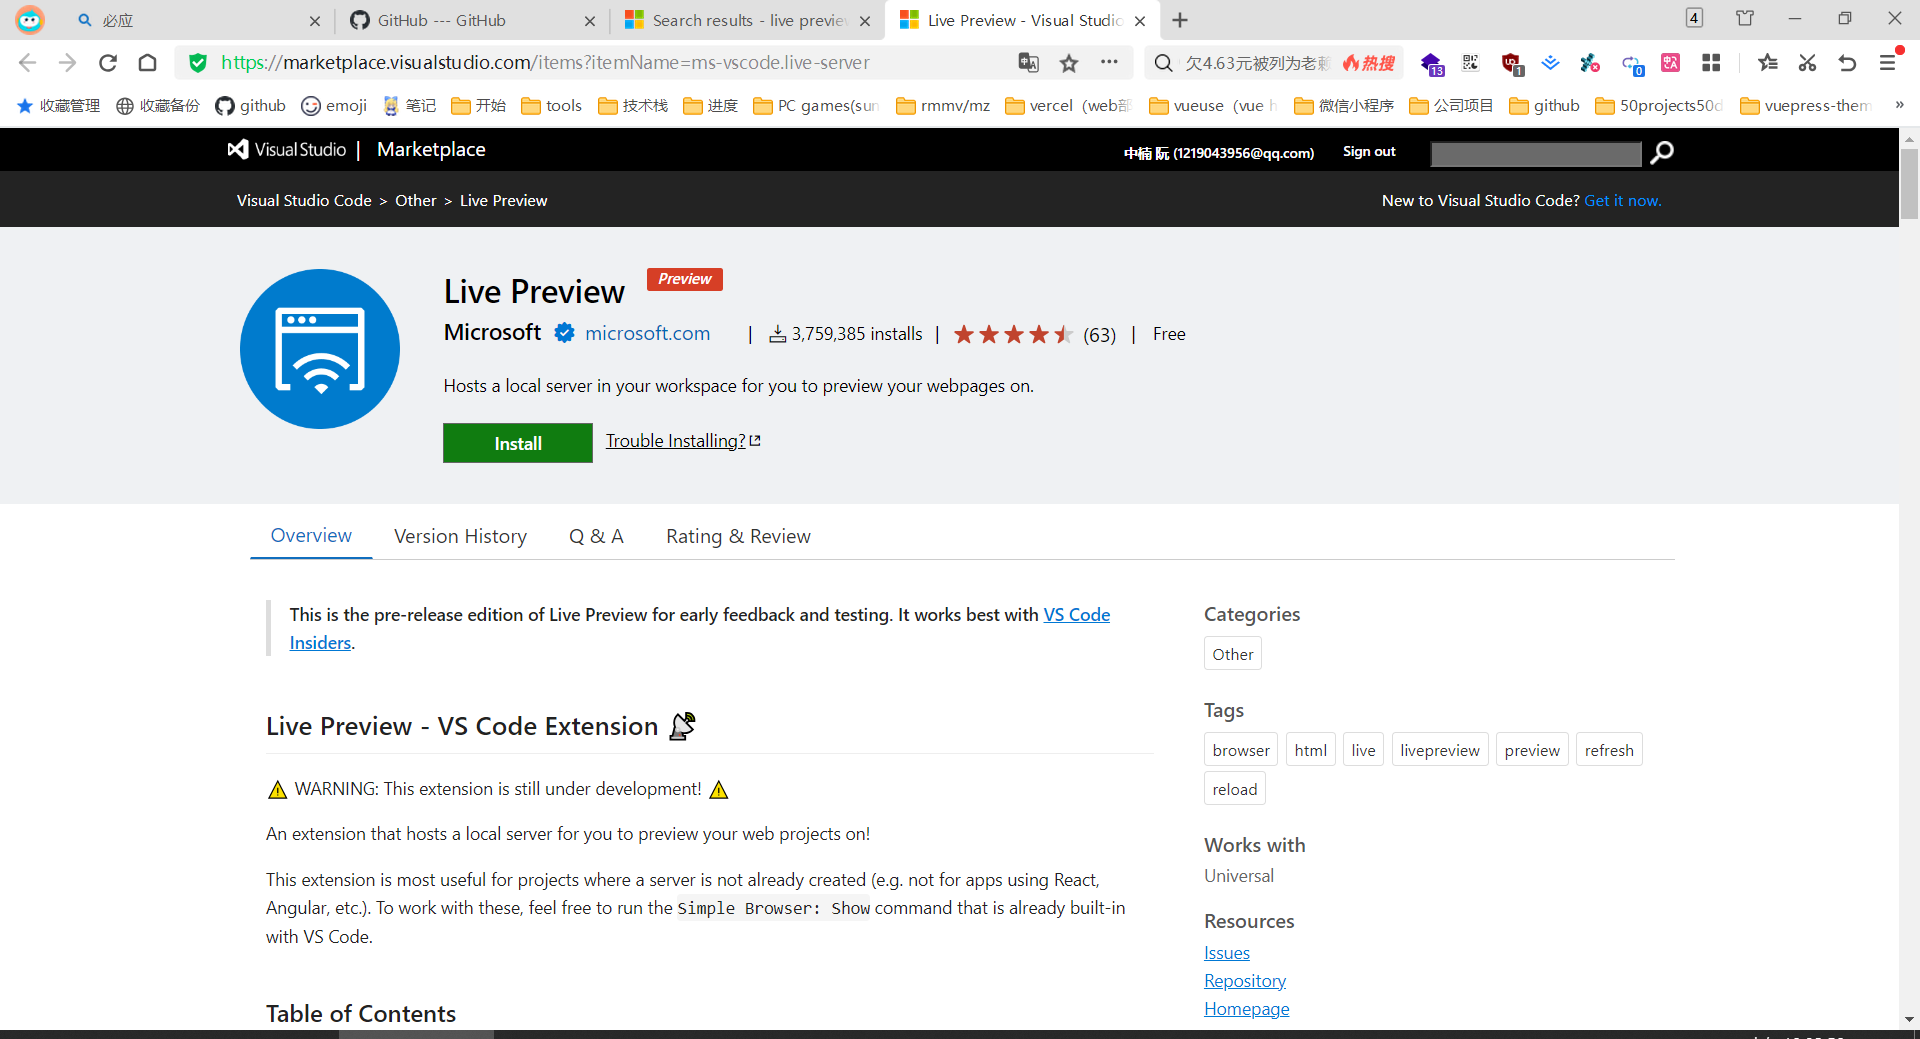Click the scissors screenshot tool icon
The width and height of the screenshot is (1920, 1039).
click(x=1807, y=63)
